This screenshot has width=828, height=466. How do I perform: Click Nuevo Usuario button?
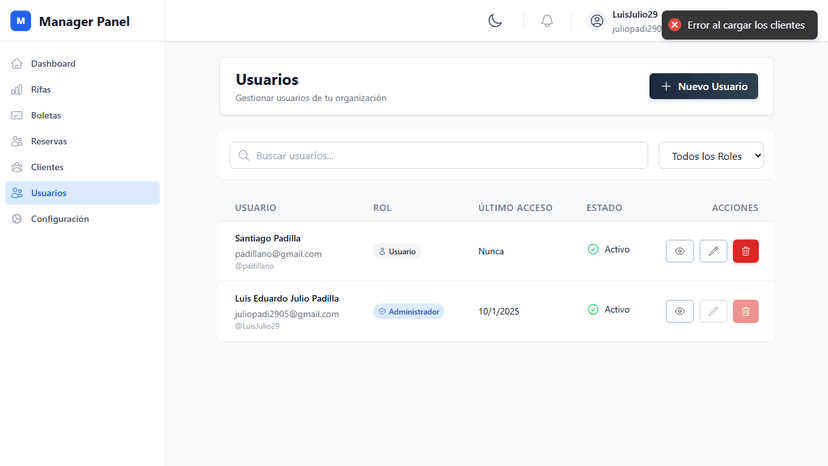(x=703, y=87)
